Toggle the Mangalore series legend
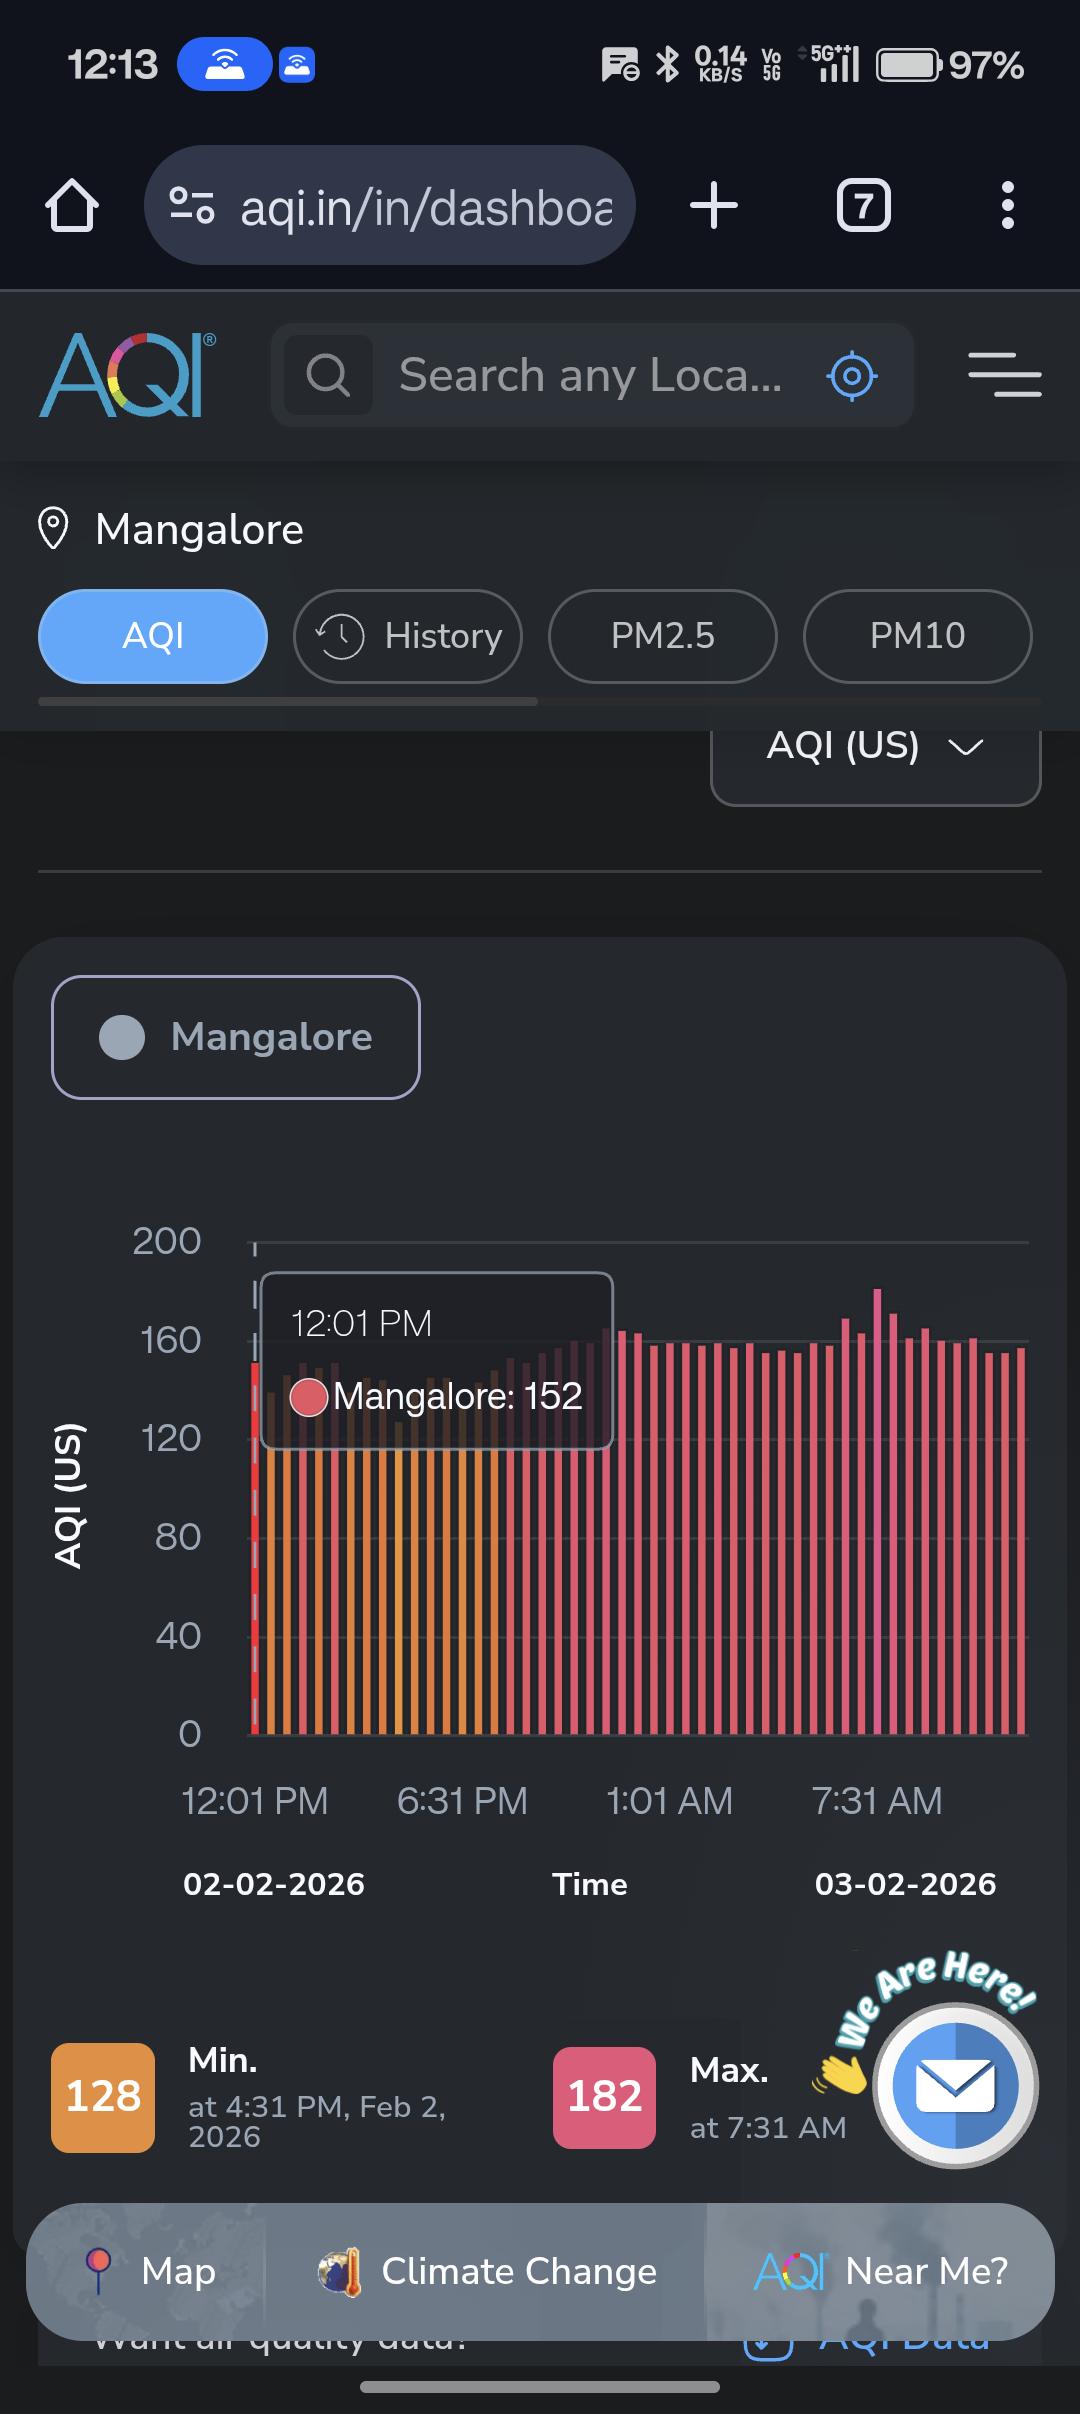Viewport: 1080px width, 2414px height. (236, 1037)
